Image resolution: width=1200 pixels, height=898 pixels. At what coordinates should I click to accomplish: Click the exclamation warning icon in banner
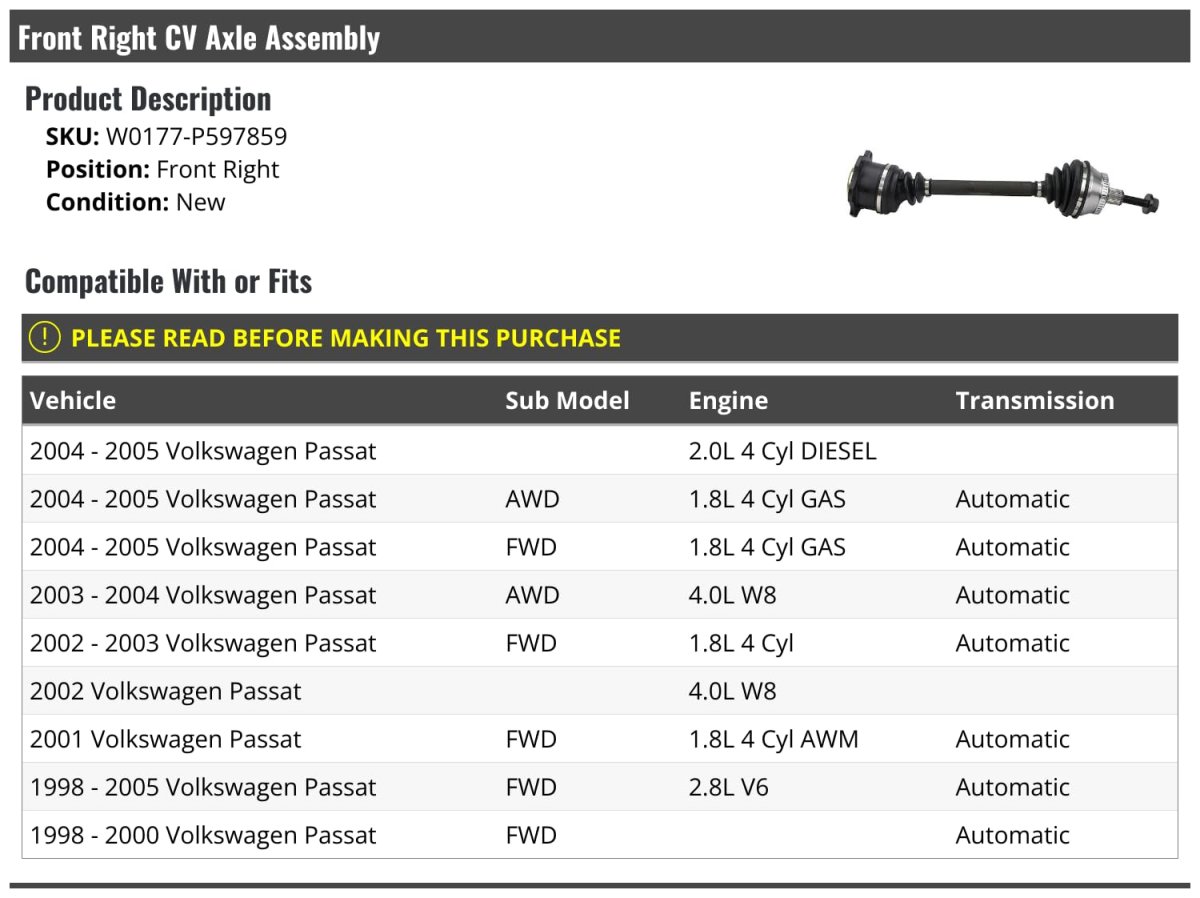coord(45,338)
